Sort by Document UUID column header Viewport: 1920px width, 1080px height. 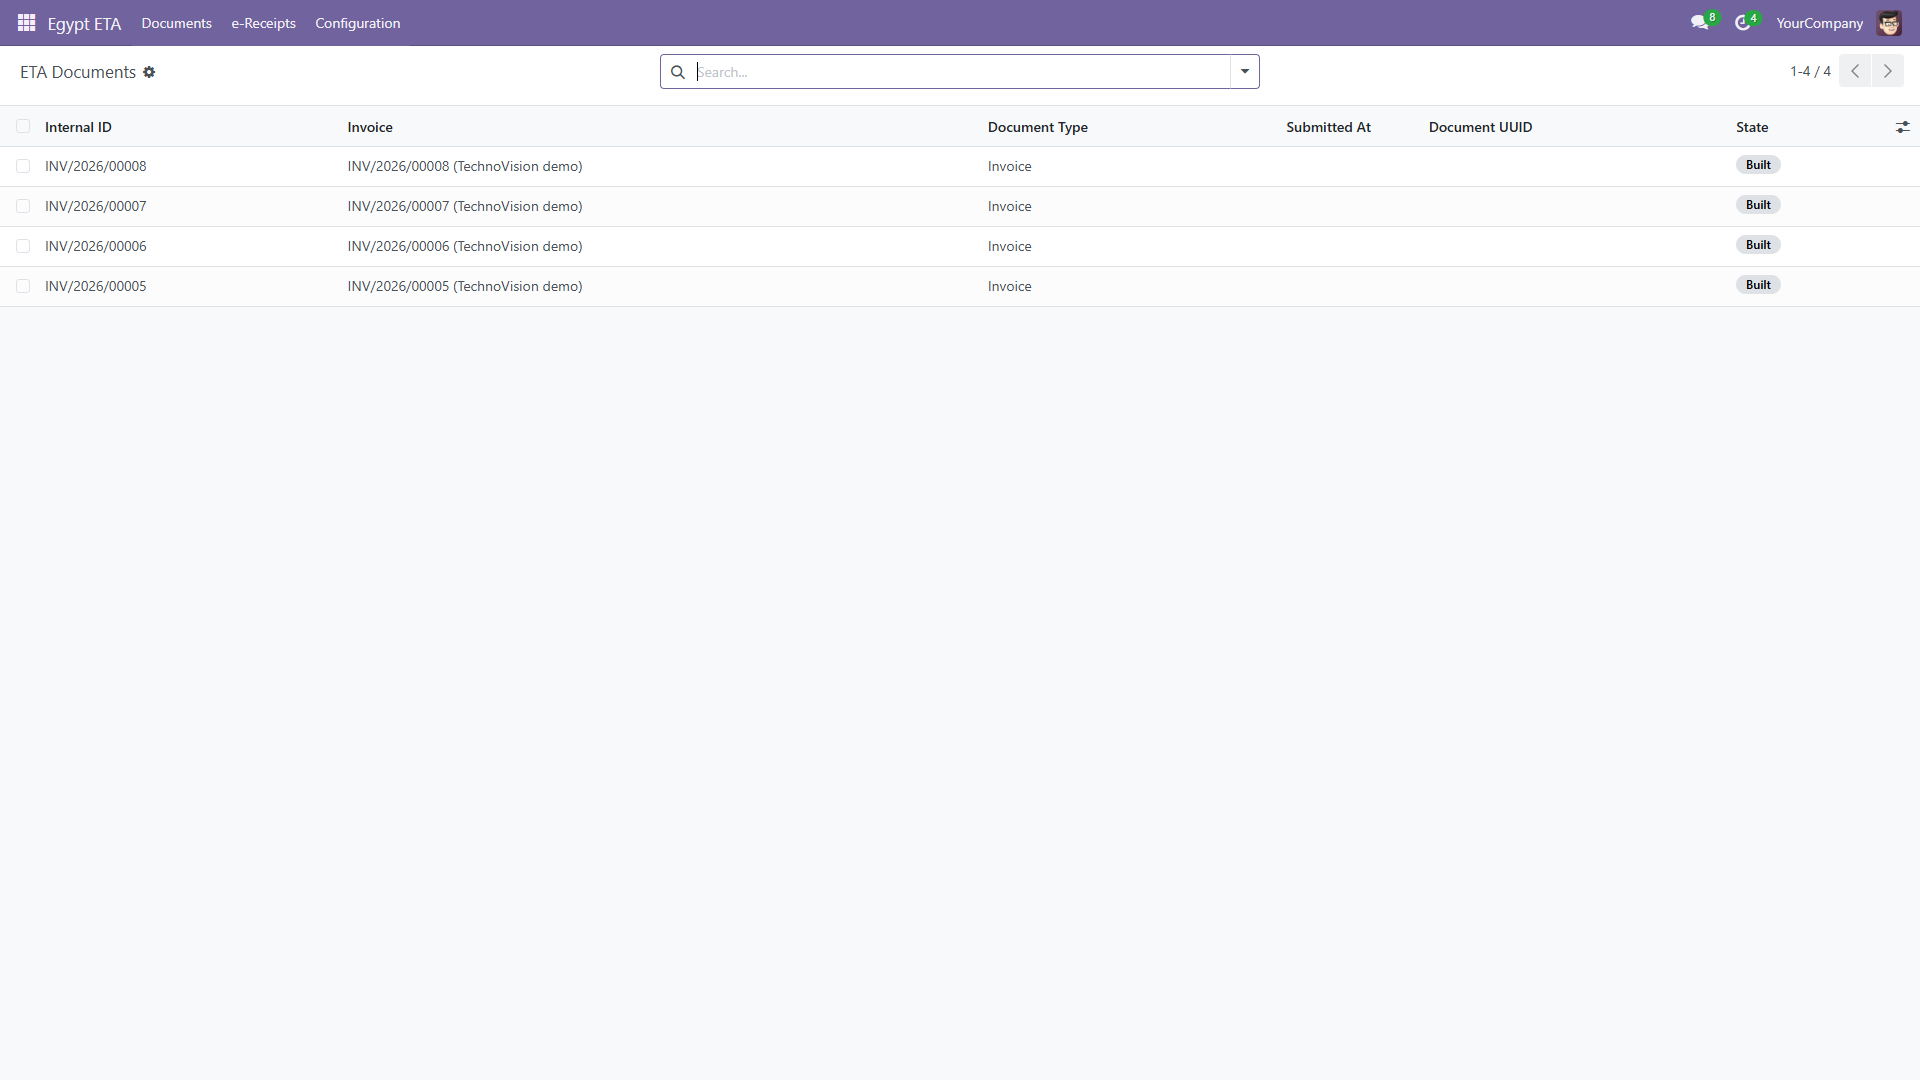[x=1480, y=127]
